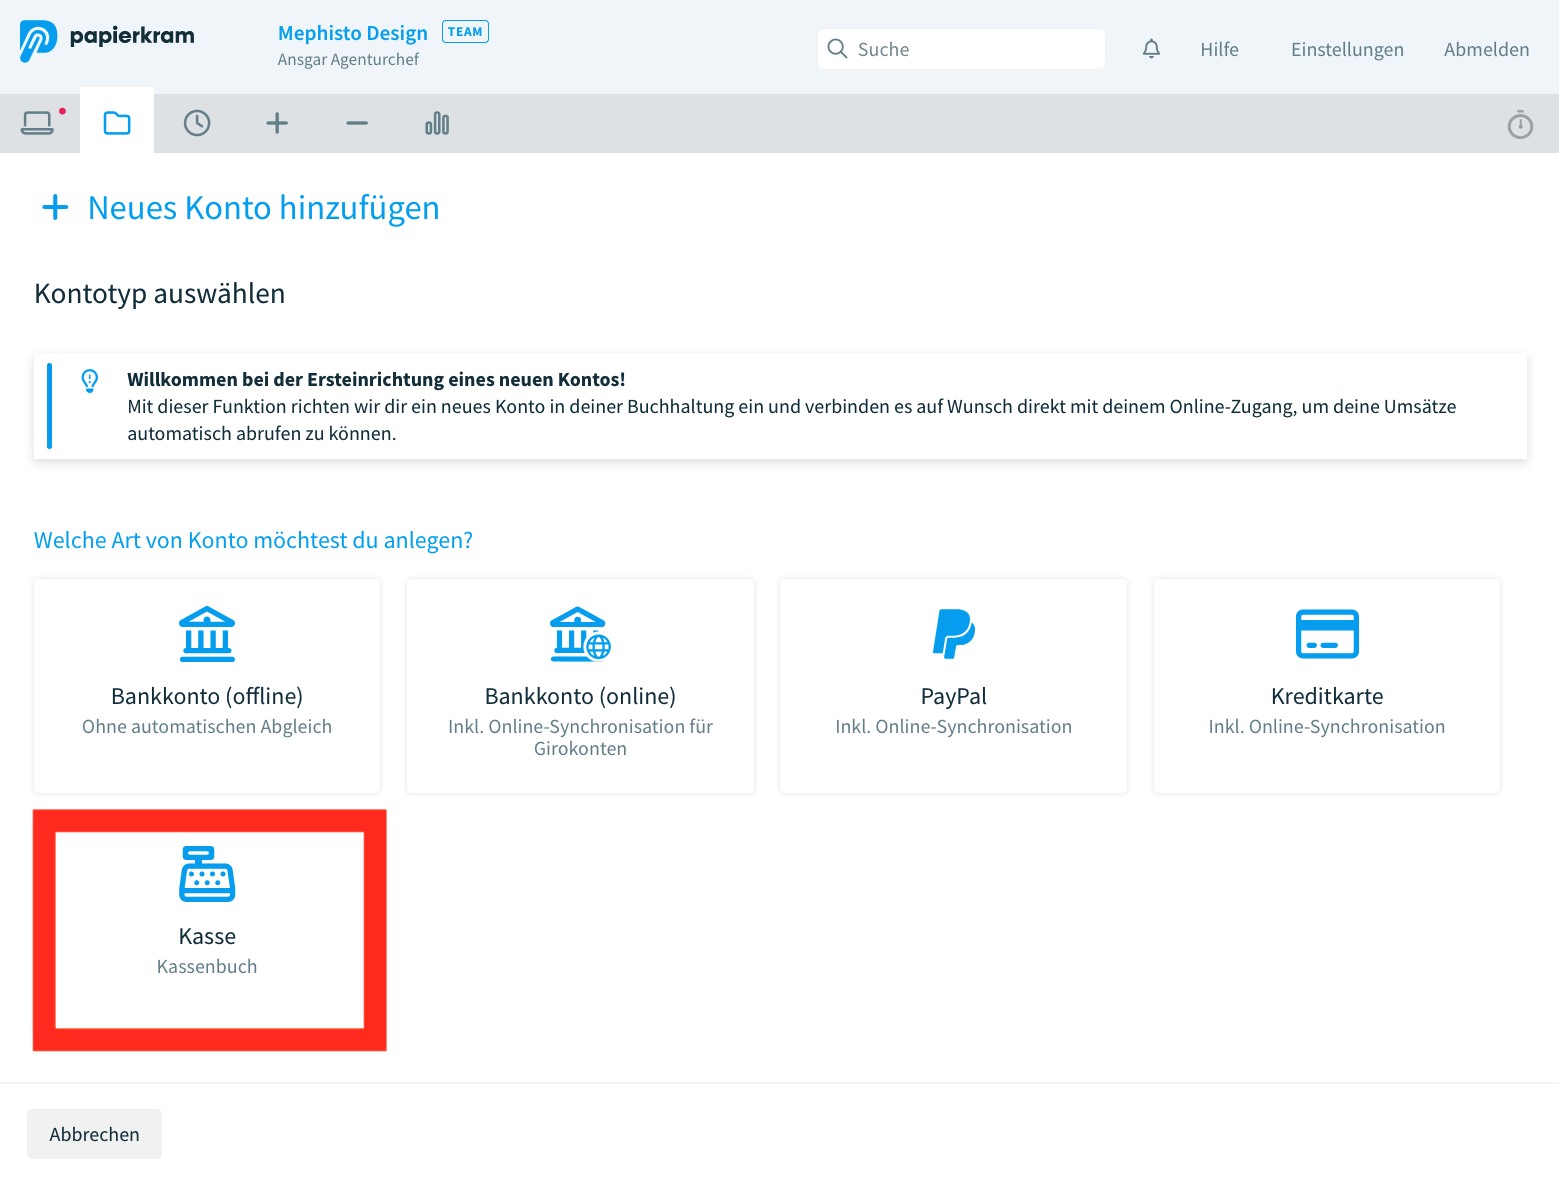Click the Kassenbuch subtitle
Viewport: 1559px width, 1186px height.
(207, 967)
